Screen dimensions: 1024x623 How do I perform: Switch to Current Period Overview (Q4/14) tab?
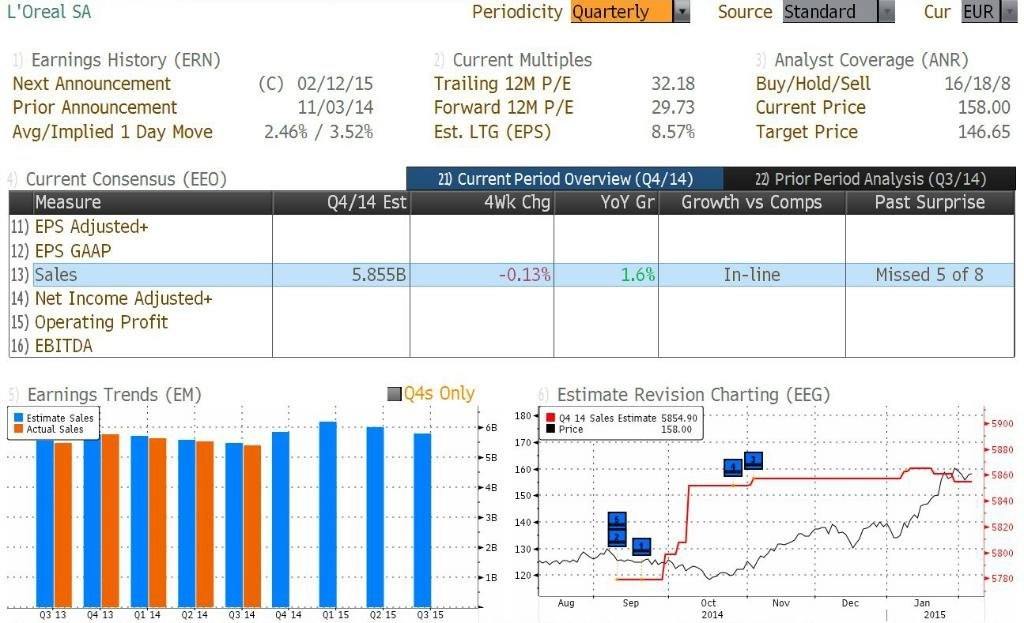click(565, 179)
